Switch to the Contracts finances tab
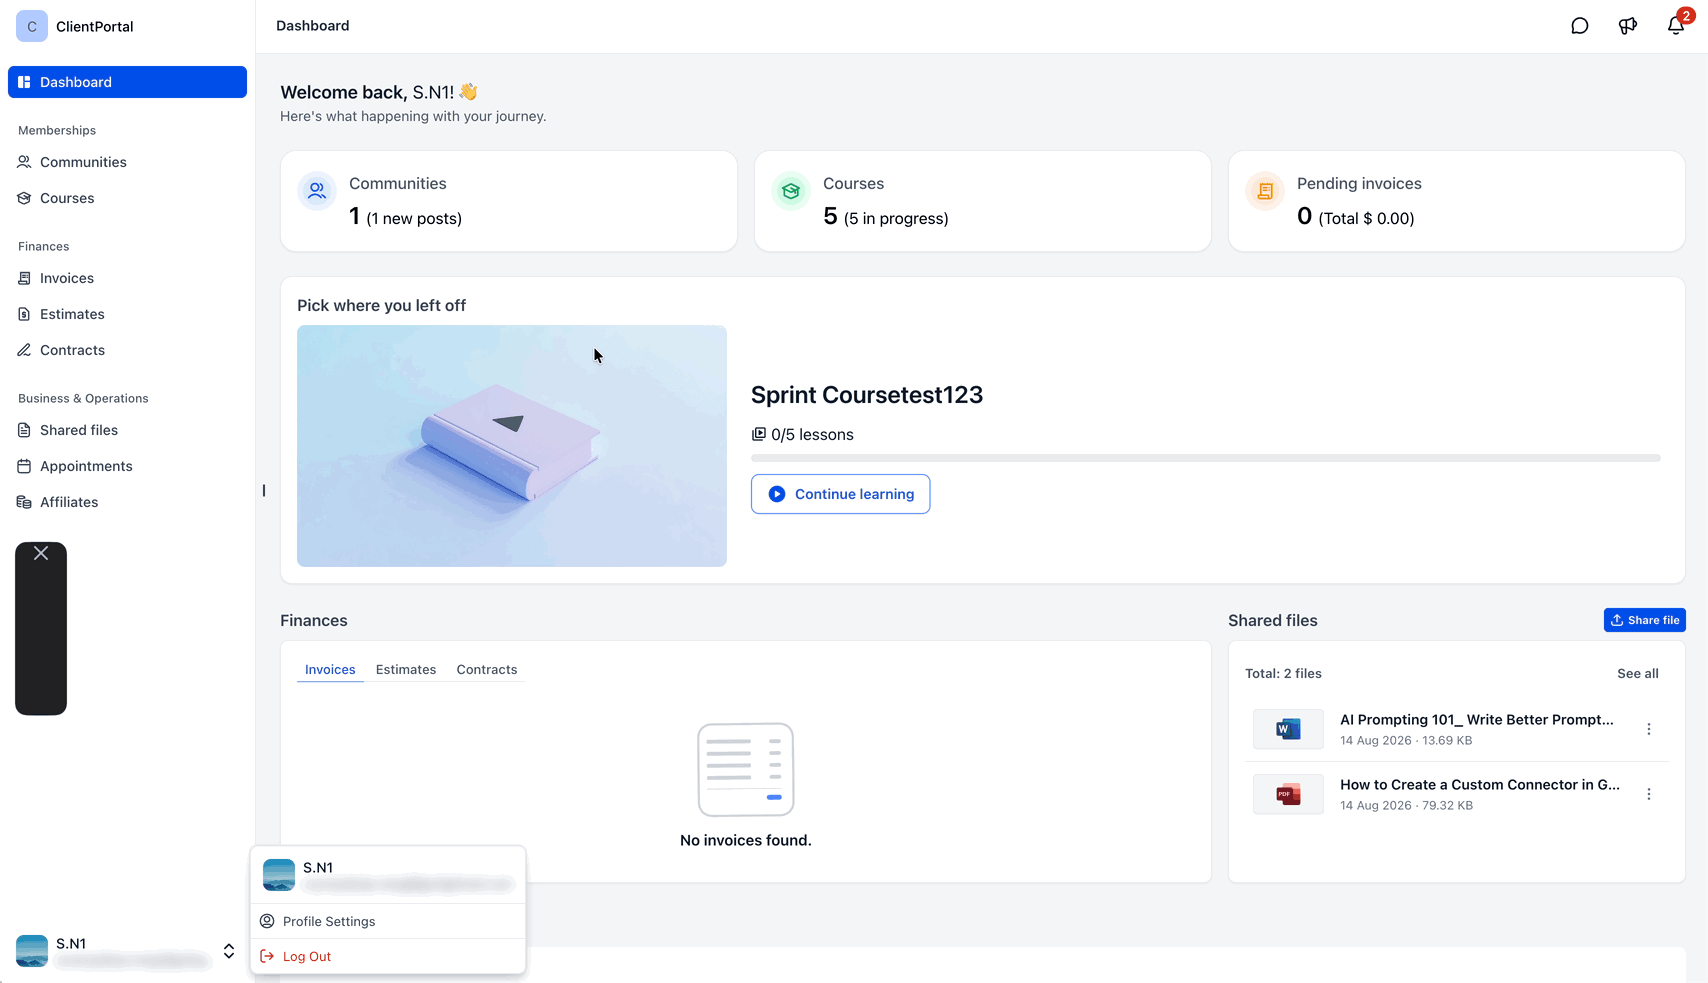Screen dimensions: 1708x983 [487, 670]
